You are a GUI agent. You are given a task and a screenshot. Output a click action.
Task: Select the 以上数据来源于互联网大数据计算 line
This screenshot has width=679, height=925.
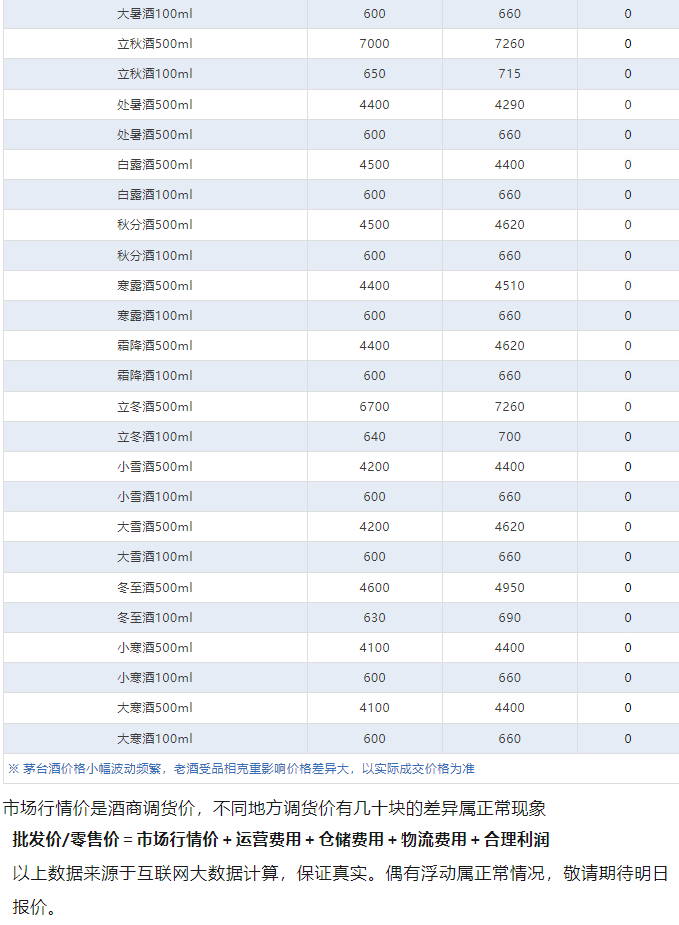pyautogui.click(x=340, y=873)
